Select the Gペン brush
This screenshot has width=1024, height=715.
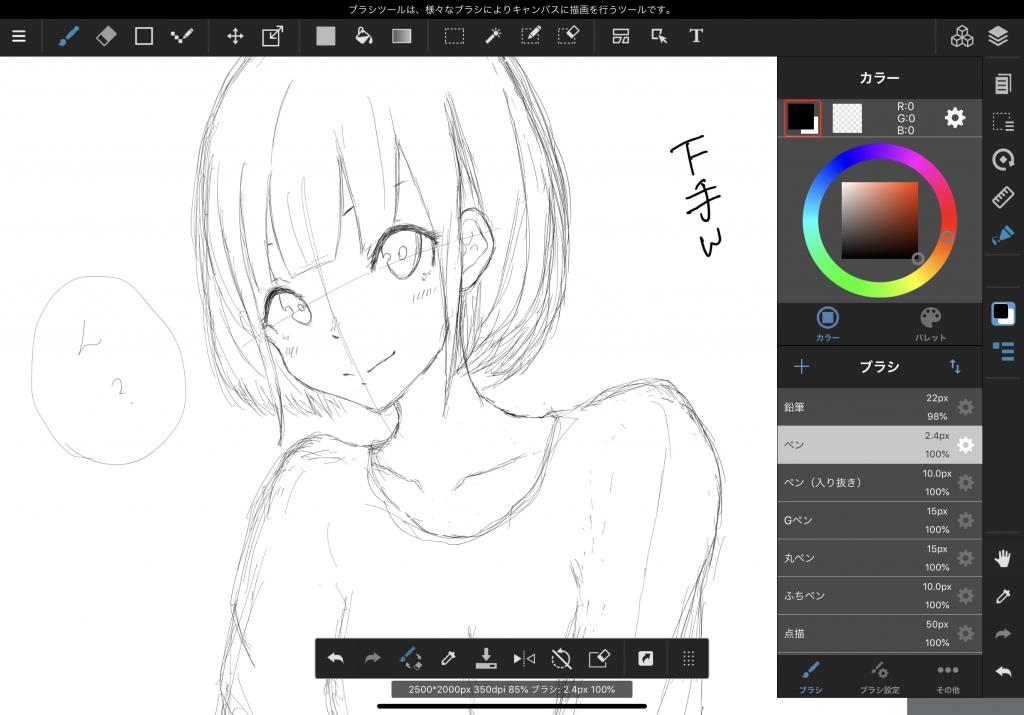pos(860,520)
